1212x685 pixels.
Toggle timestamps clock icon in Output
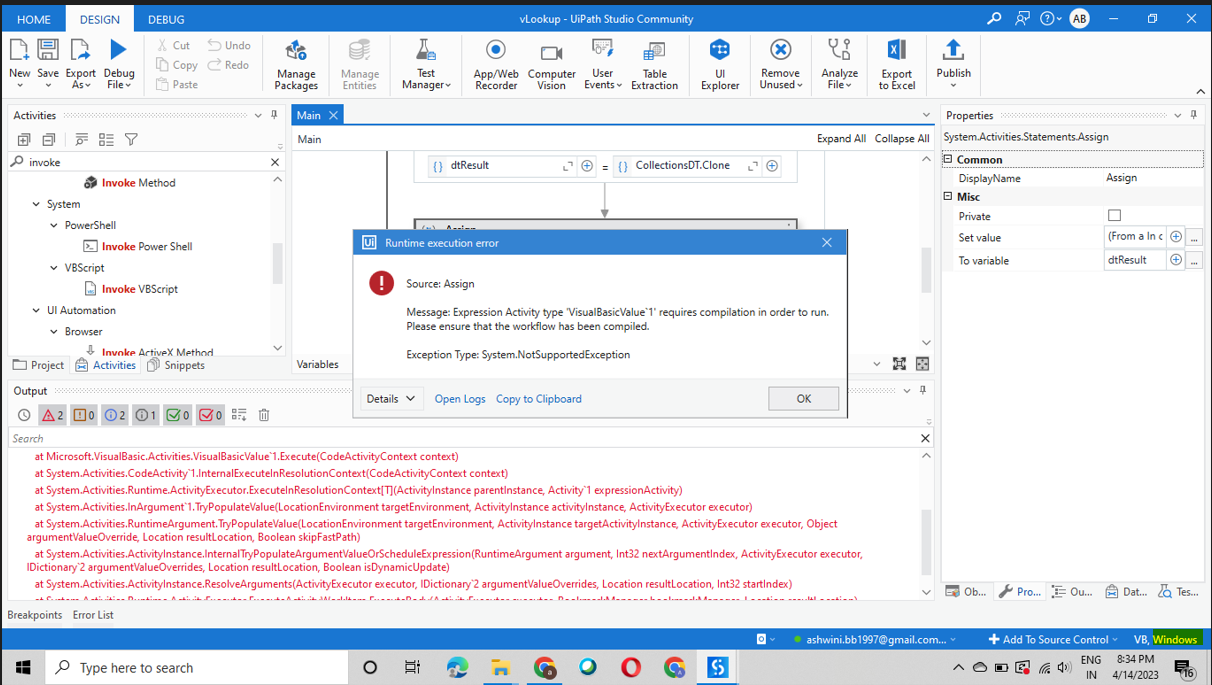(x=24, y=415)
